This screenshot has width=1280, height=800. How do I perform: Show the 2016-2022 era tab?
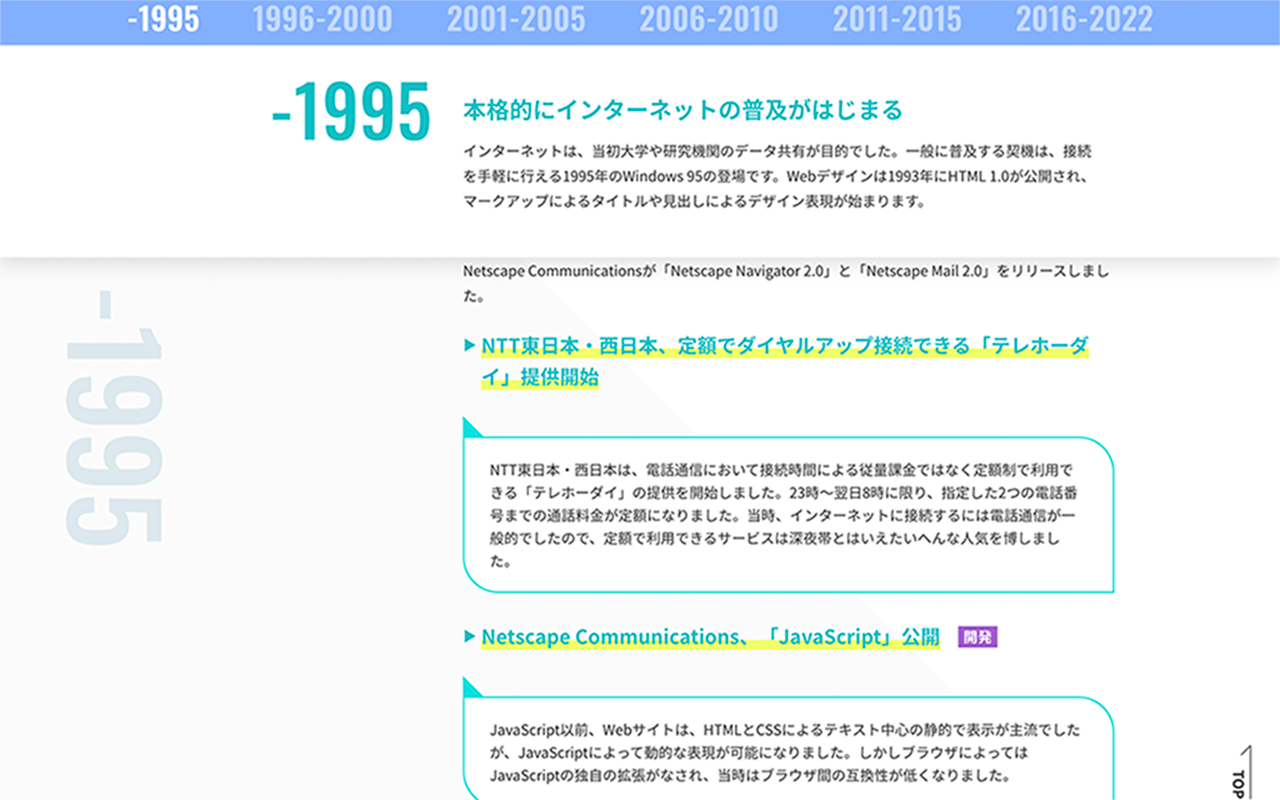point(1084,20)
